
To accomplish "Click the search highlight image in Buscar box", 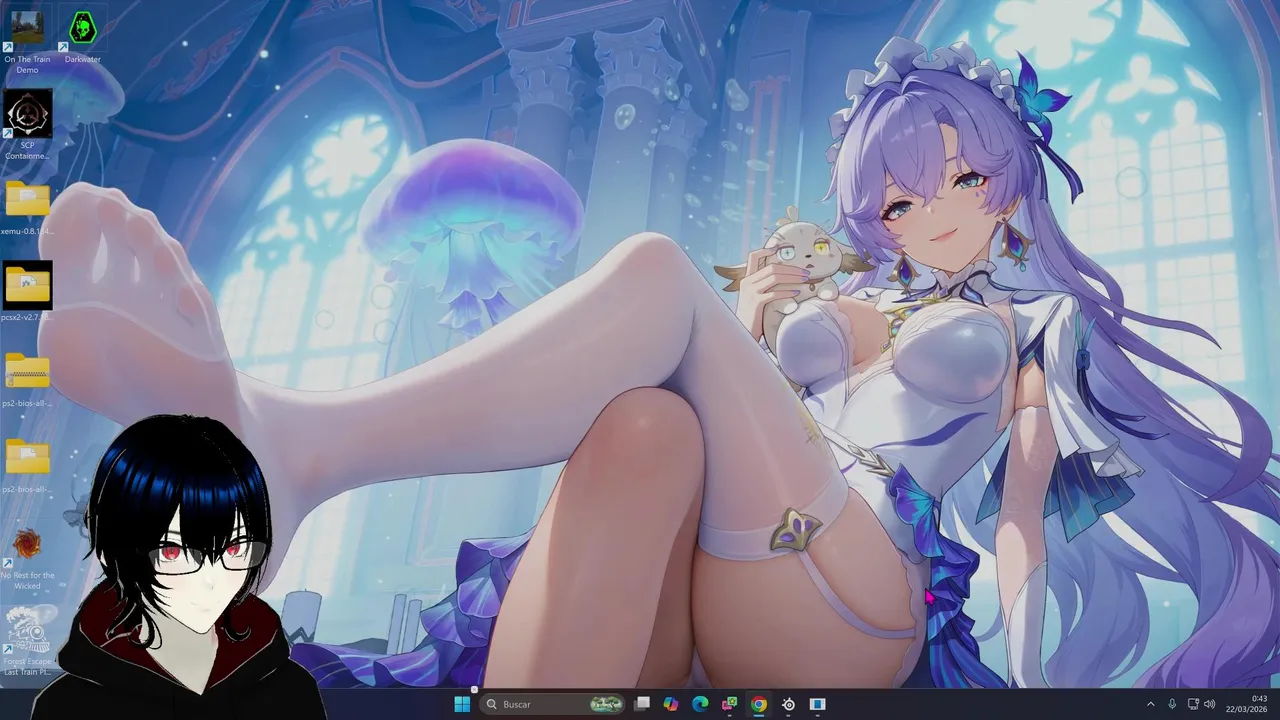I will [606, 704].
